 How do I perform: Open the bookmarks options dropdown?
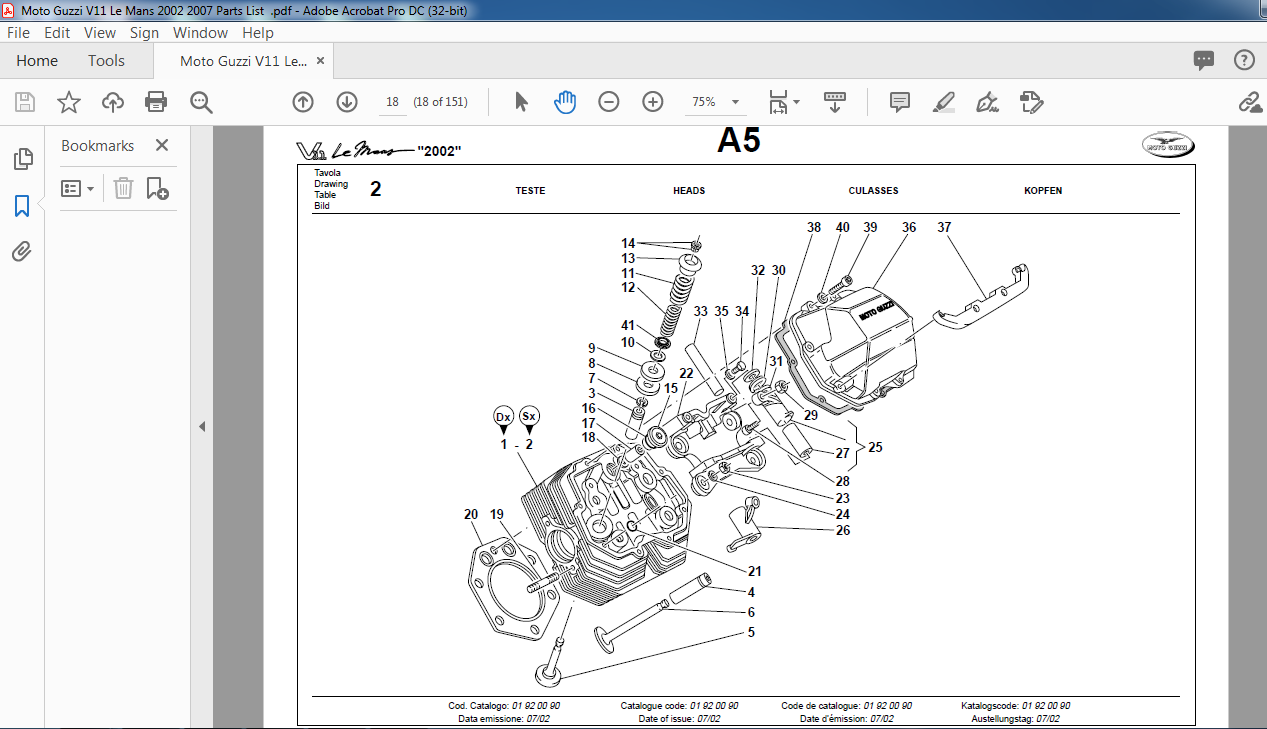click(x=78, y=188)
